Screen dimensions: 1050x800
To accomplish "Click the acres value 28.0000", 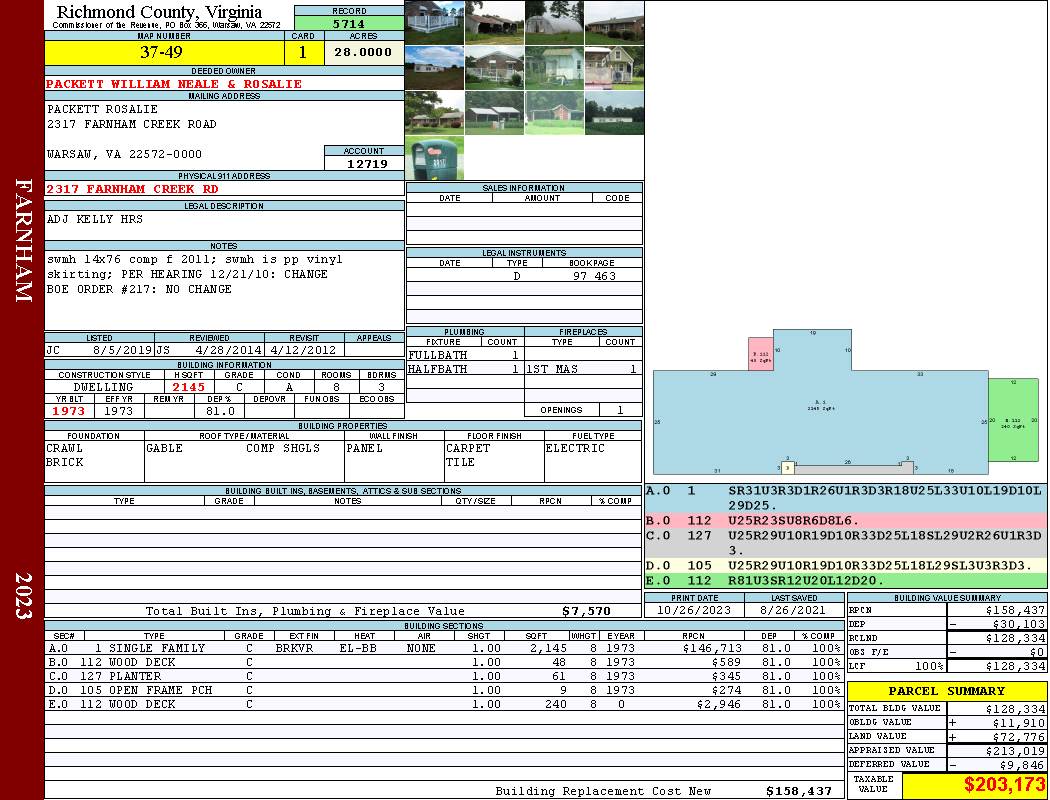I will [363, 53].
